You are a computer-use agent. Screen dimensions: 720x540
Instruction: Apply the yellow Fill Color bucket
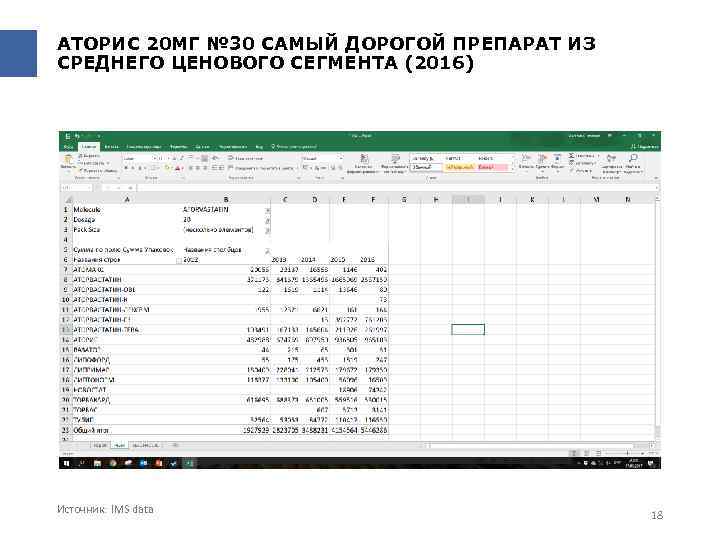(x=167, y=168)
